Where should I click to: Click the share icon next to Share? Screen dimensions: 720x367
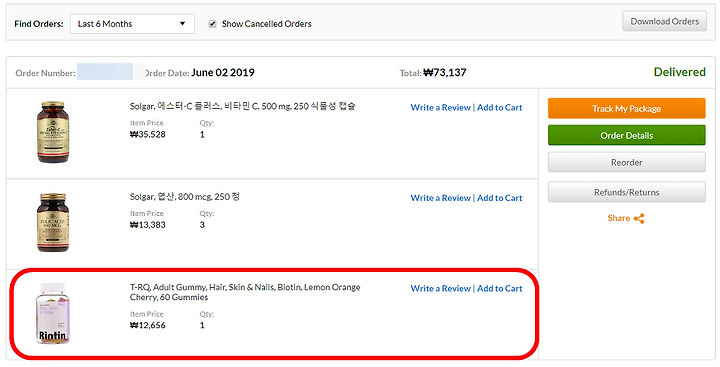[639, 219]
